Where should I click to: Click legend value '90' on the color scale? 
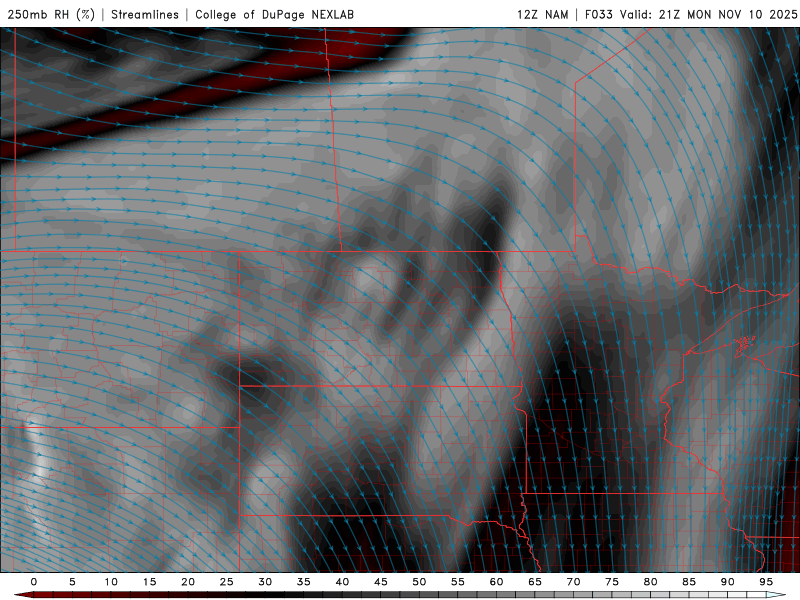tap(727, 582)
